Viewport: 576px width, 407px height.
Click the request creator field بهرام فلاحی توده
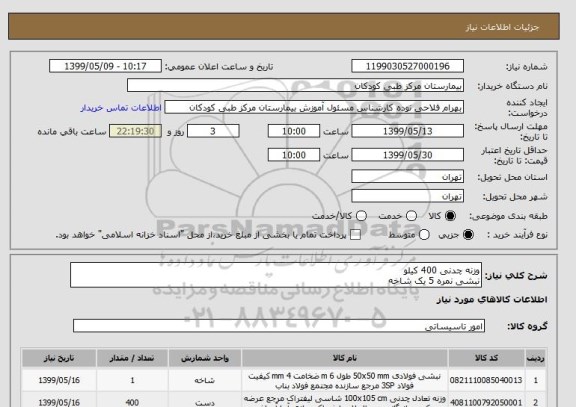314,108
